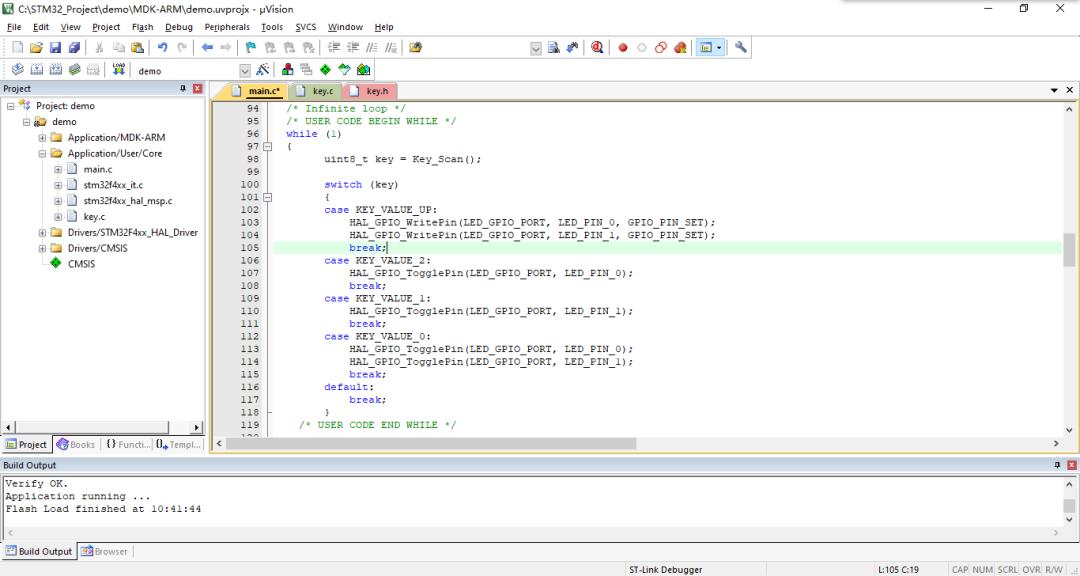Open the window layout dropdown arrow

coord(719,48)
